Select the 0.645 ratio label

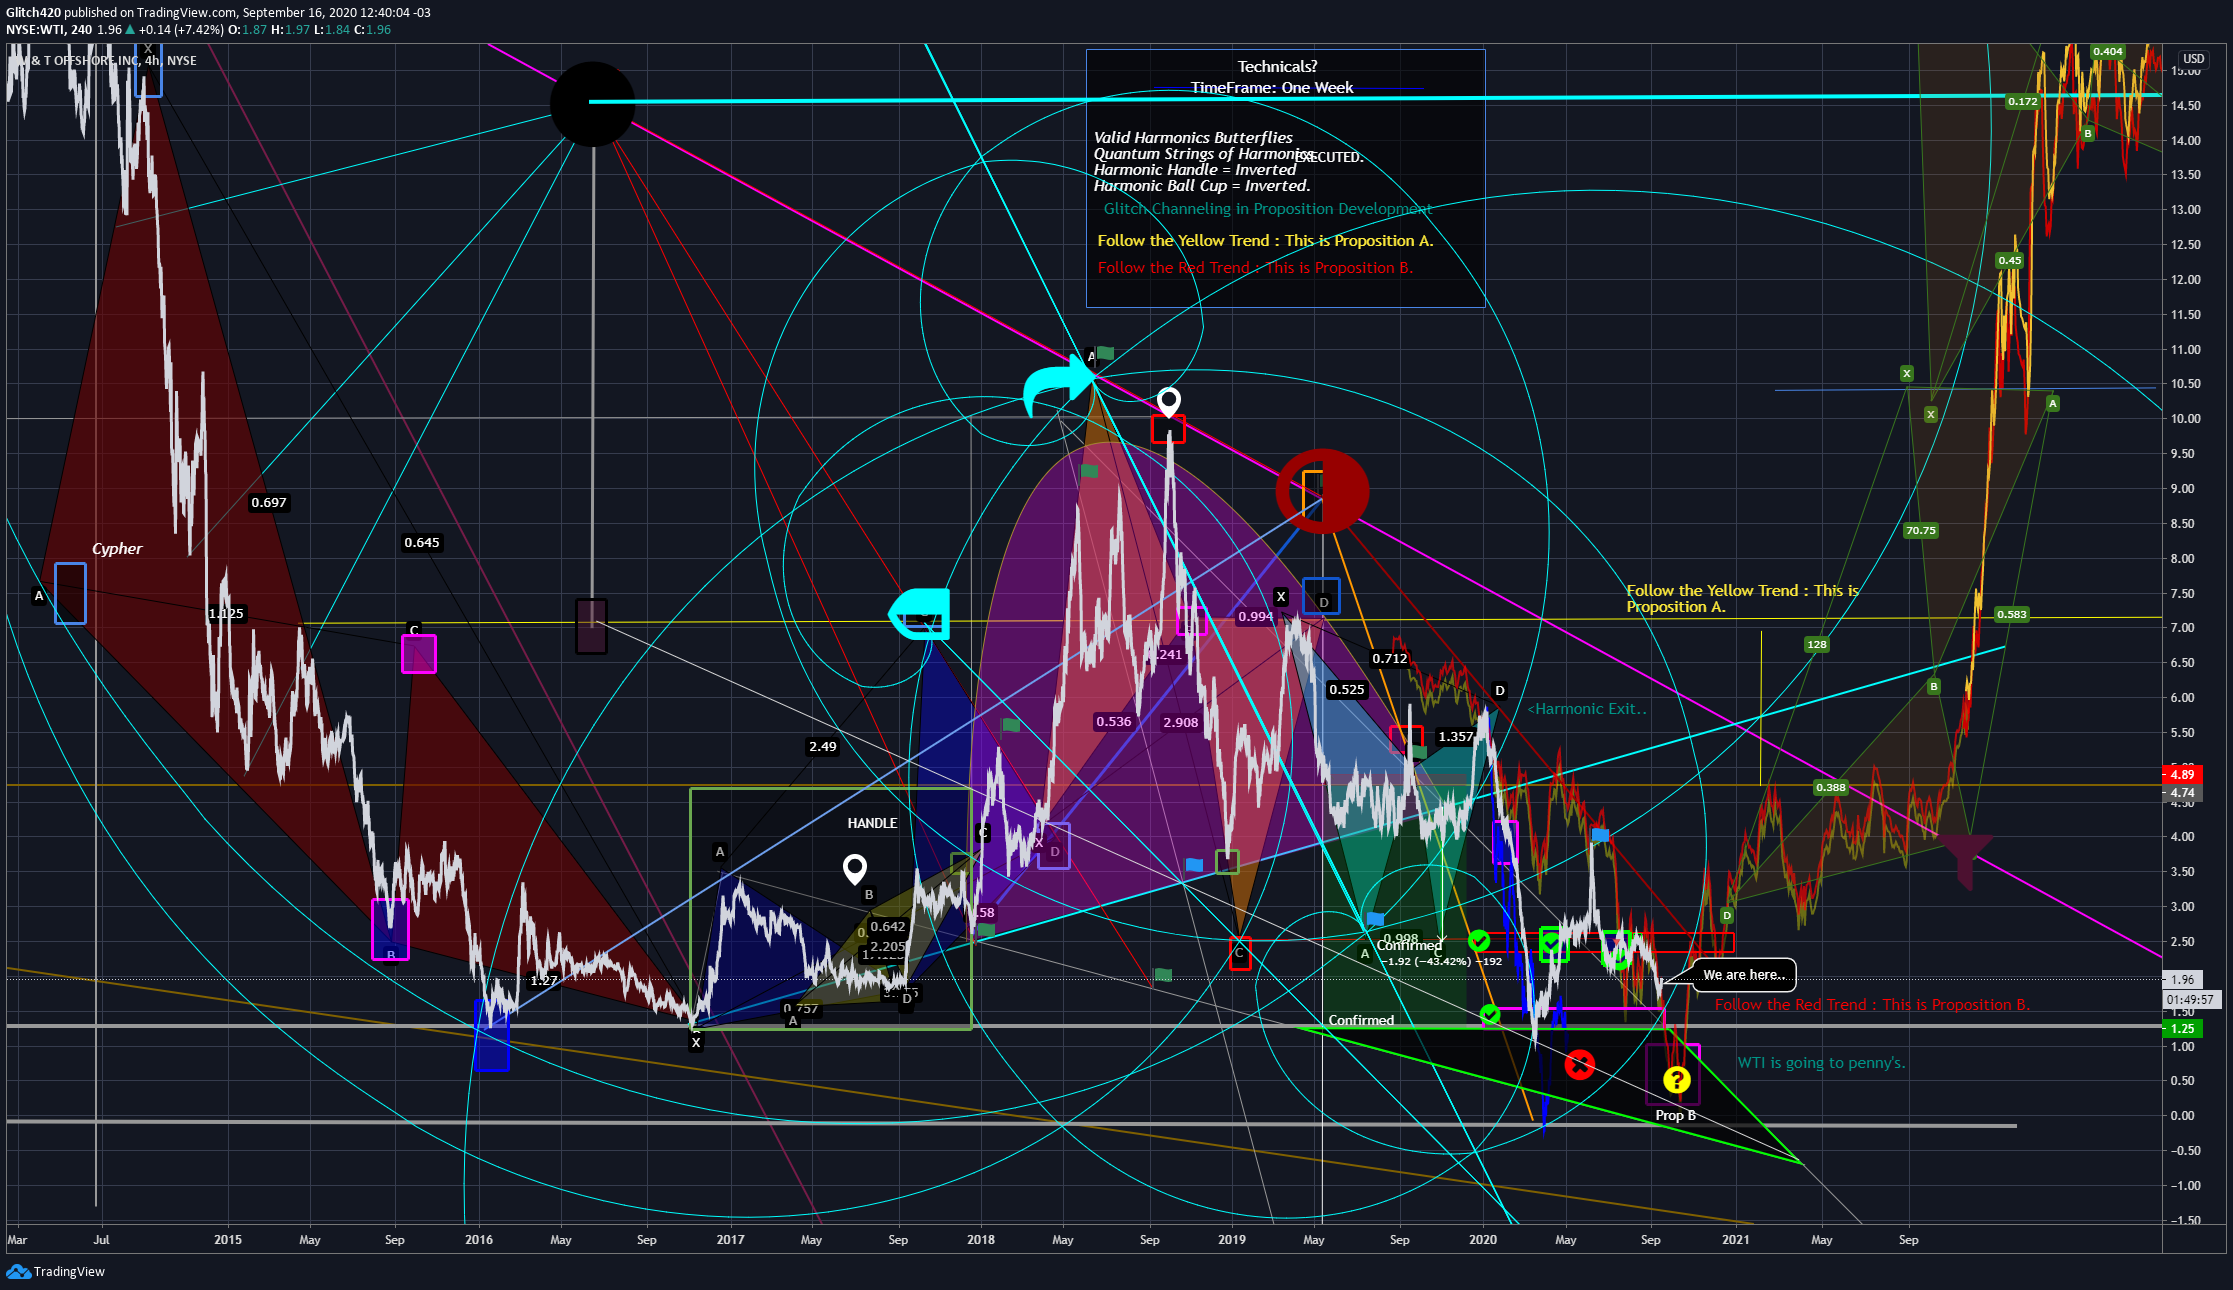point(422,543)
